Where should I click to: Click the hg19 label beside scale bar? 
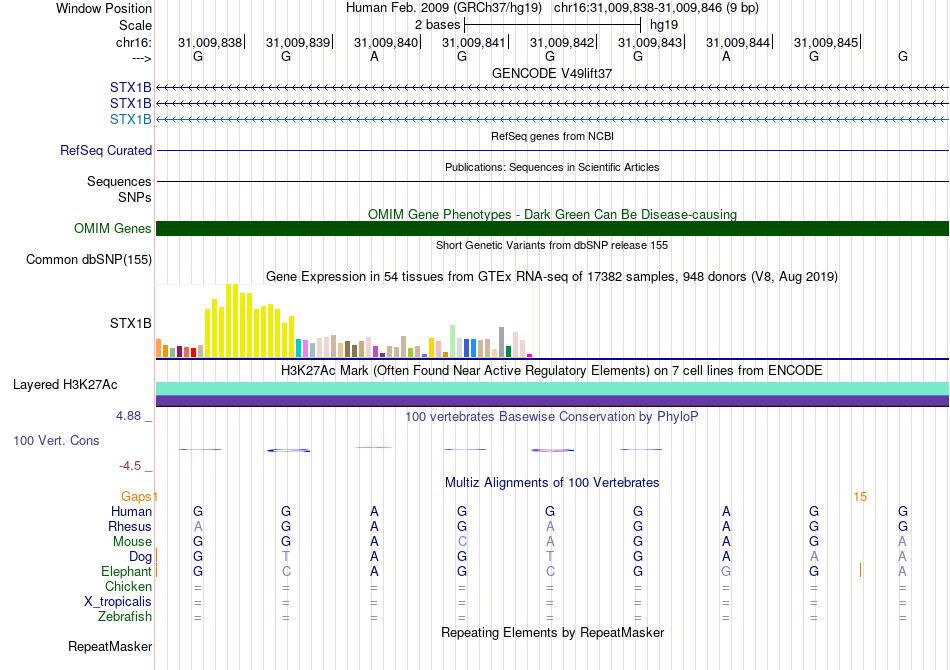pyautogui.click(x=663, y=25)
